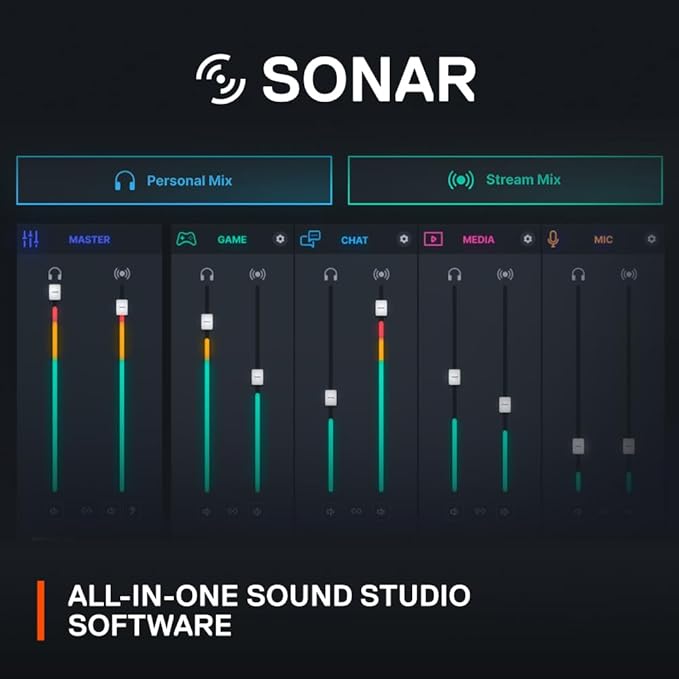Viewport: 679px width, 679px height.
Task: Open Mic channel settings gear
Action: point(651,239)
